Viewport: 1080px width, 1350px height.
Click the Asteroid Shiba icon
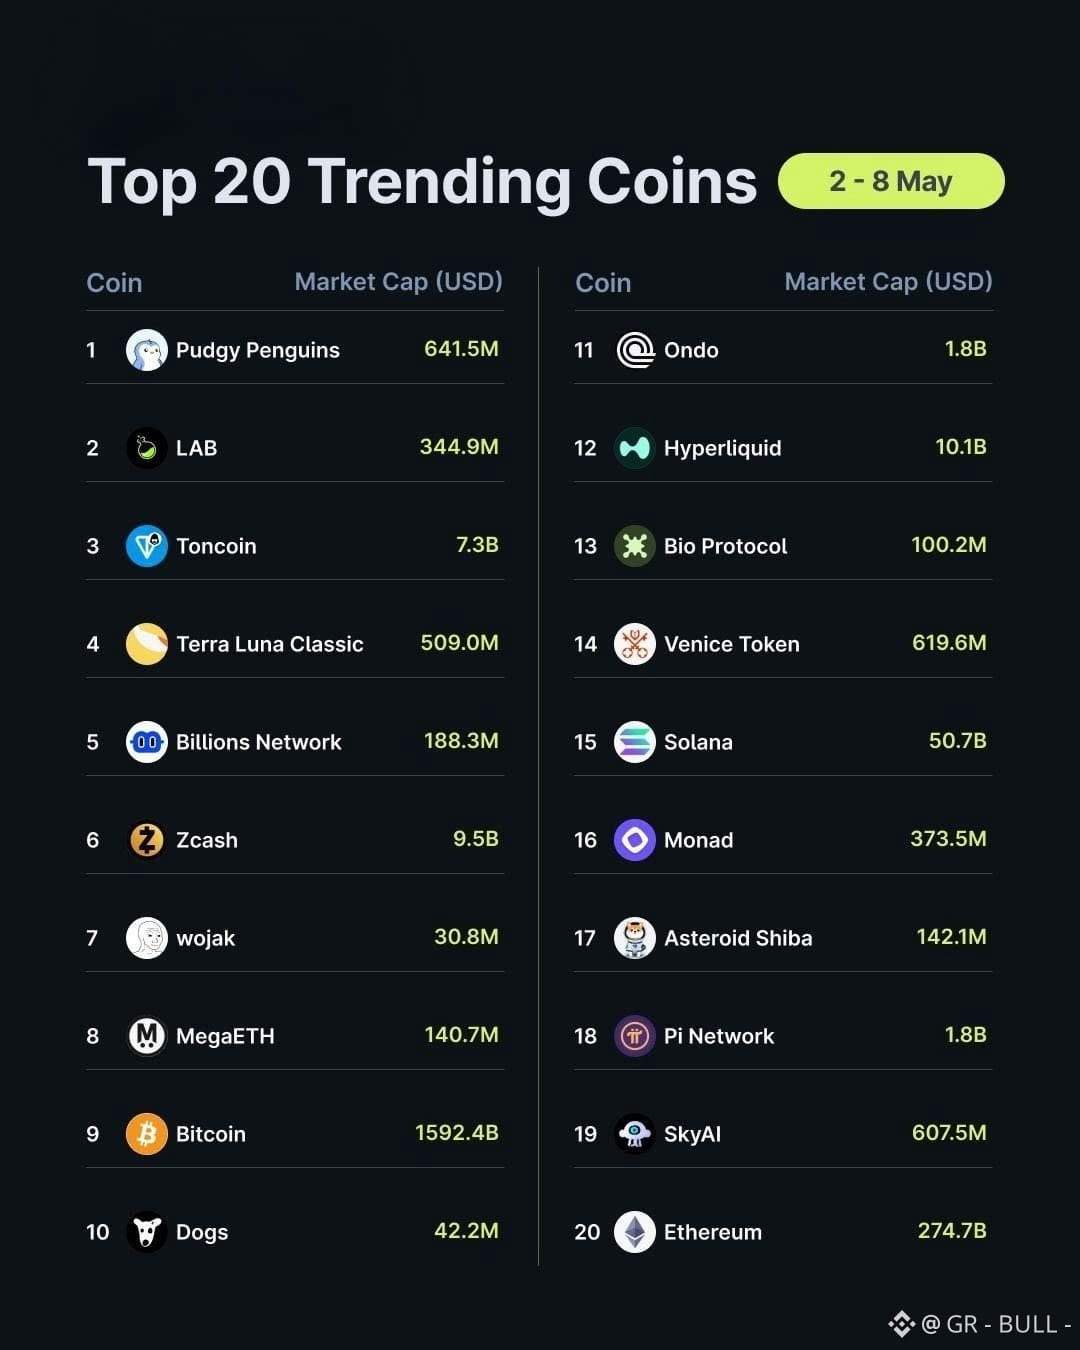click(x=635, y=938)
